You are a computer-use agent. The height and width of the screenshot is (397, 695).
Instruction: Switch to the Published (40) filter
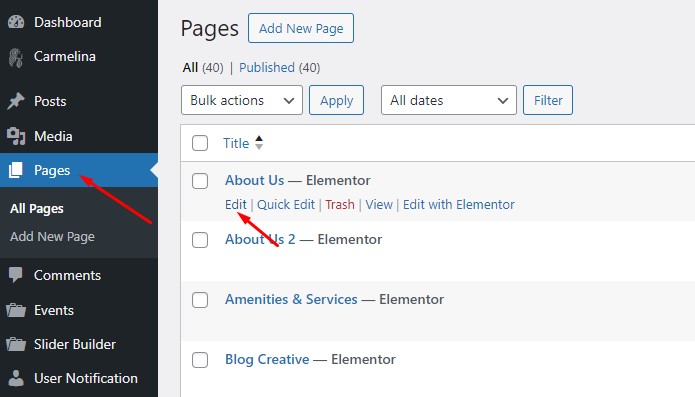tap(279, 67)
